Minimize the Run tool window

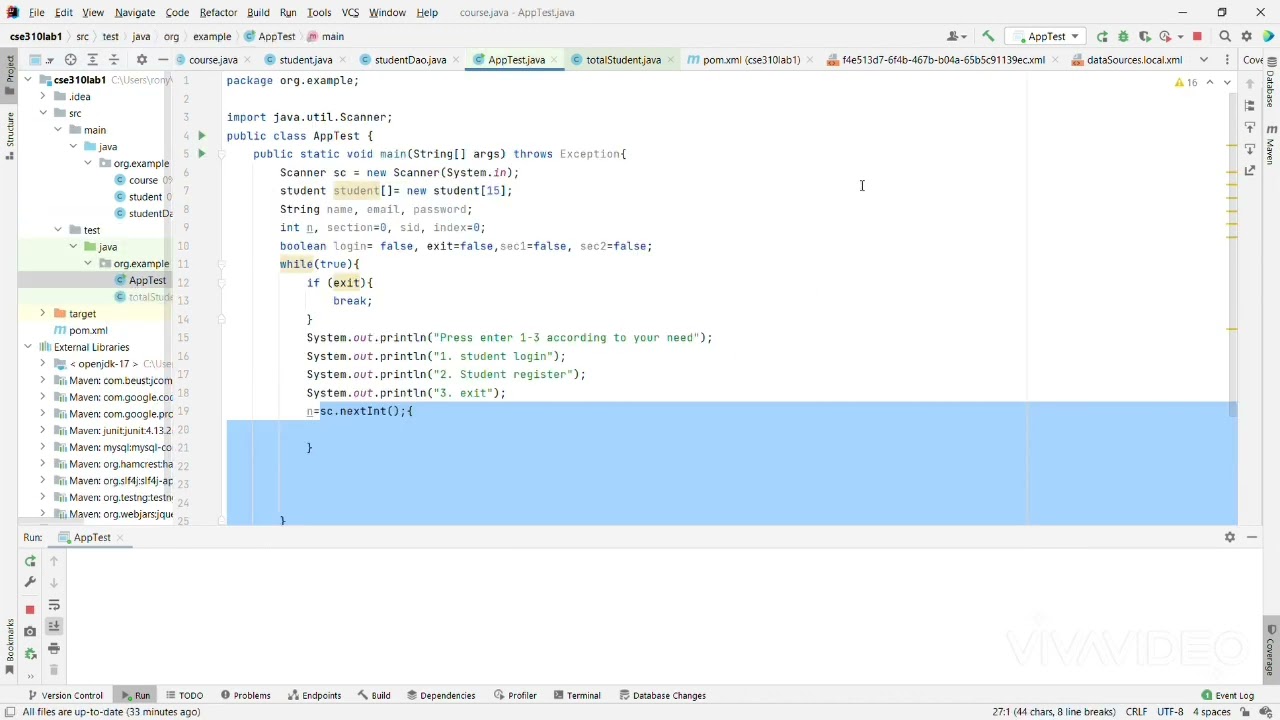[1252, 537]
